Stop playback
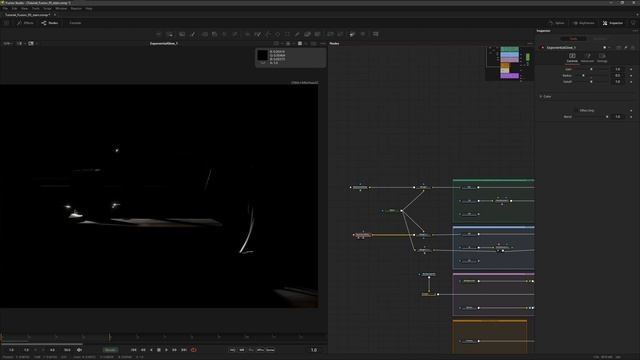The width and height of the screenshot is (640, 360). tap(159, 350)
